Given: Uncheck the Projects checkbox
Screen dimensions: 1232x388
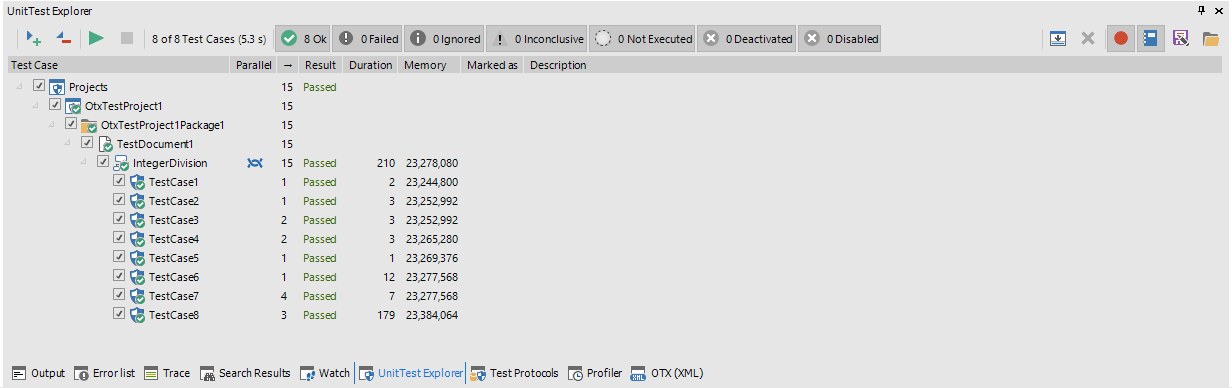Looking at the screenshot, I should coord(39,86).
